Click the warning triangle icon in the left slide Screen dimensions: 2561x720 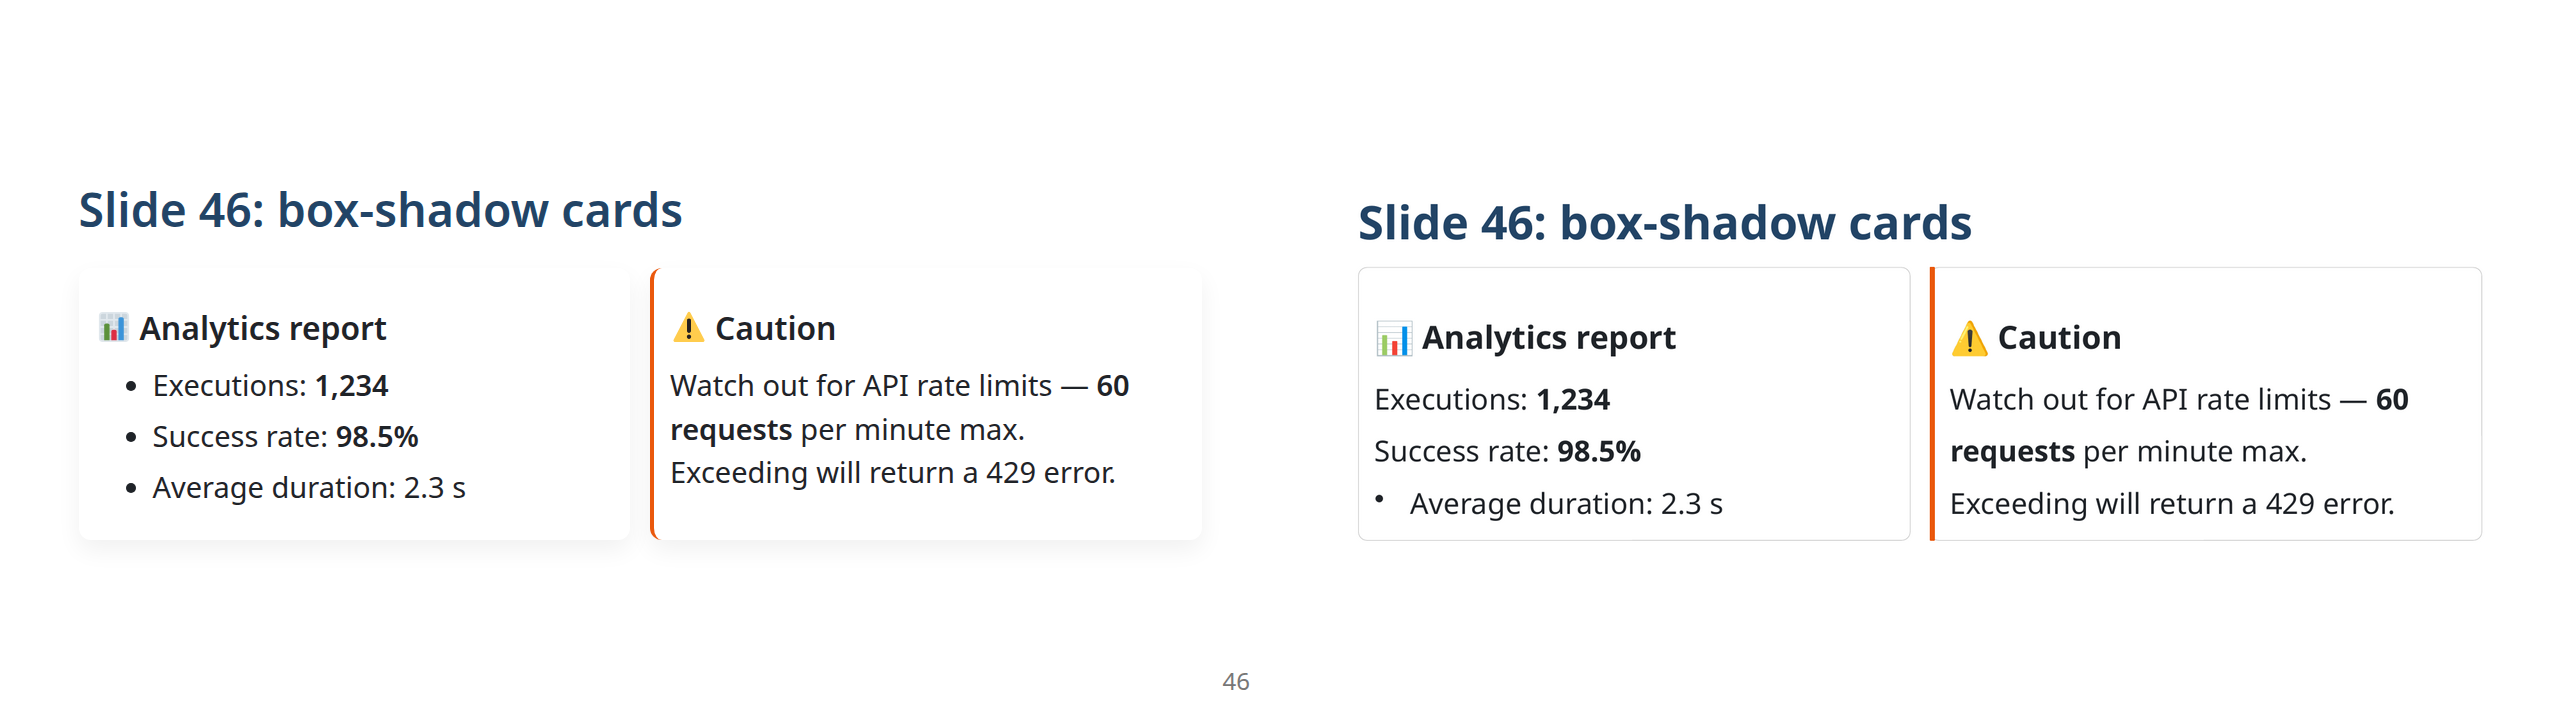point(688,327)
